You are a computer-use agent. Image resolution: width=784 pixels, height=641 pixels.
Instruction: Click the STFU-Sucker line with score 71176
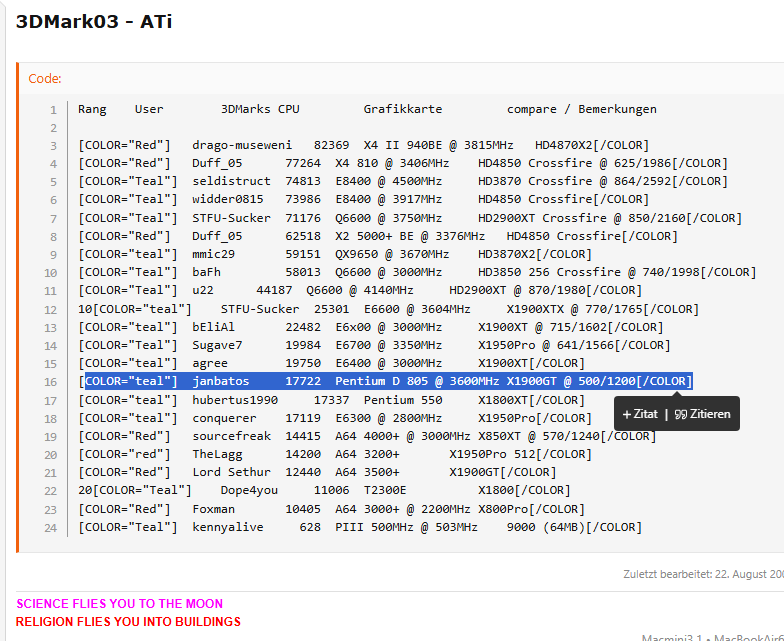(x=410, y=218)
